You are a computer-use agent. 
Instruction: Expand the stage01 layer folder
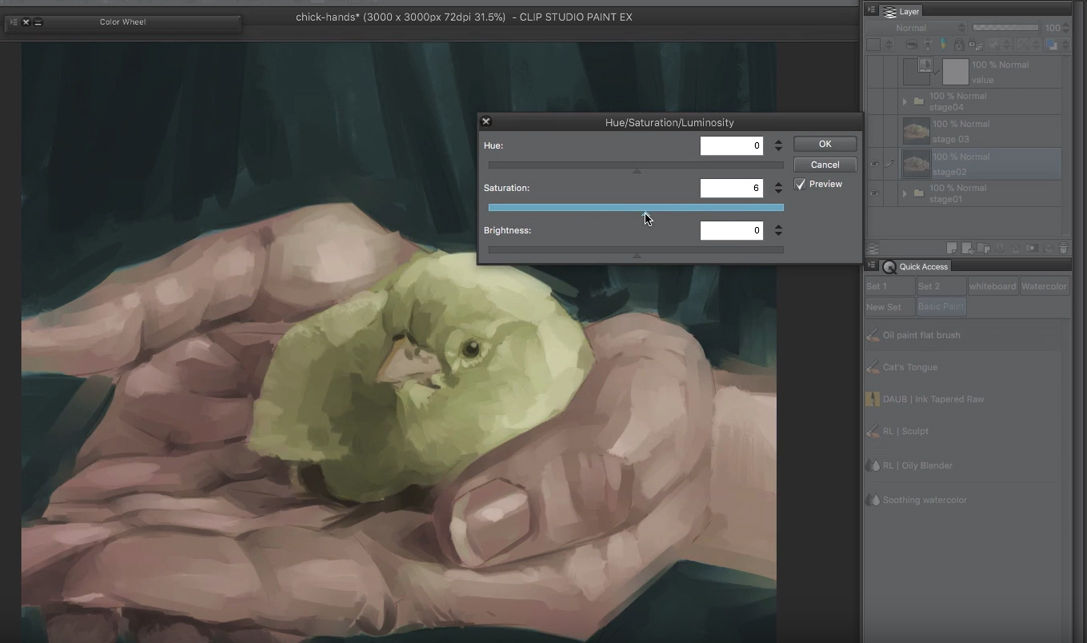click(x=904, y=194)
